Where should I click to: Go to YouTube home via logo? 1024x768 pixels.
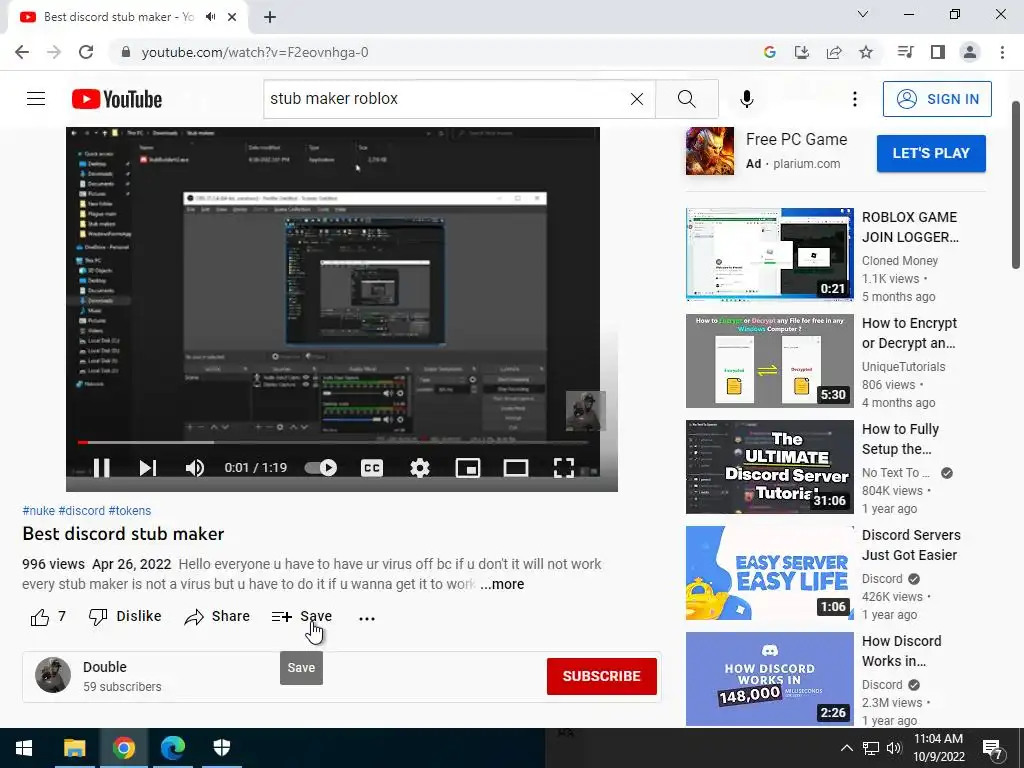click(117, 99)
